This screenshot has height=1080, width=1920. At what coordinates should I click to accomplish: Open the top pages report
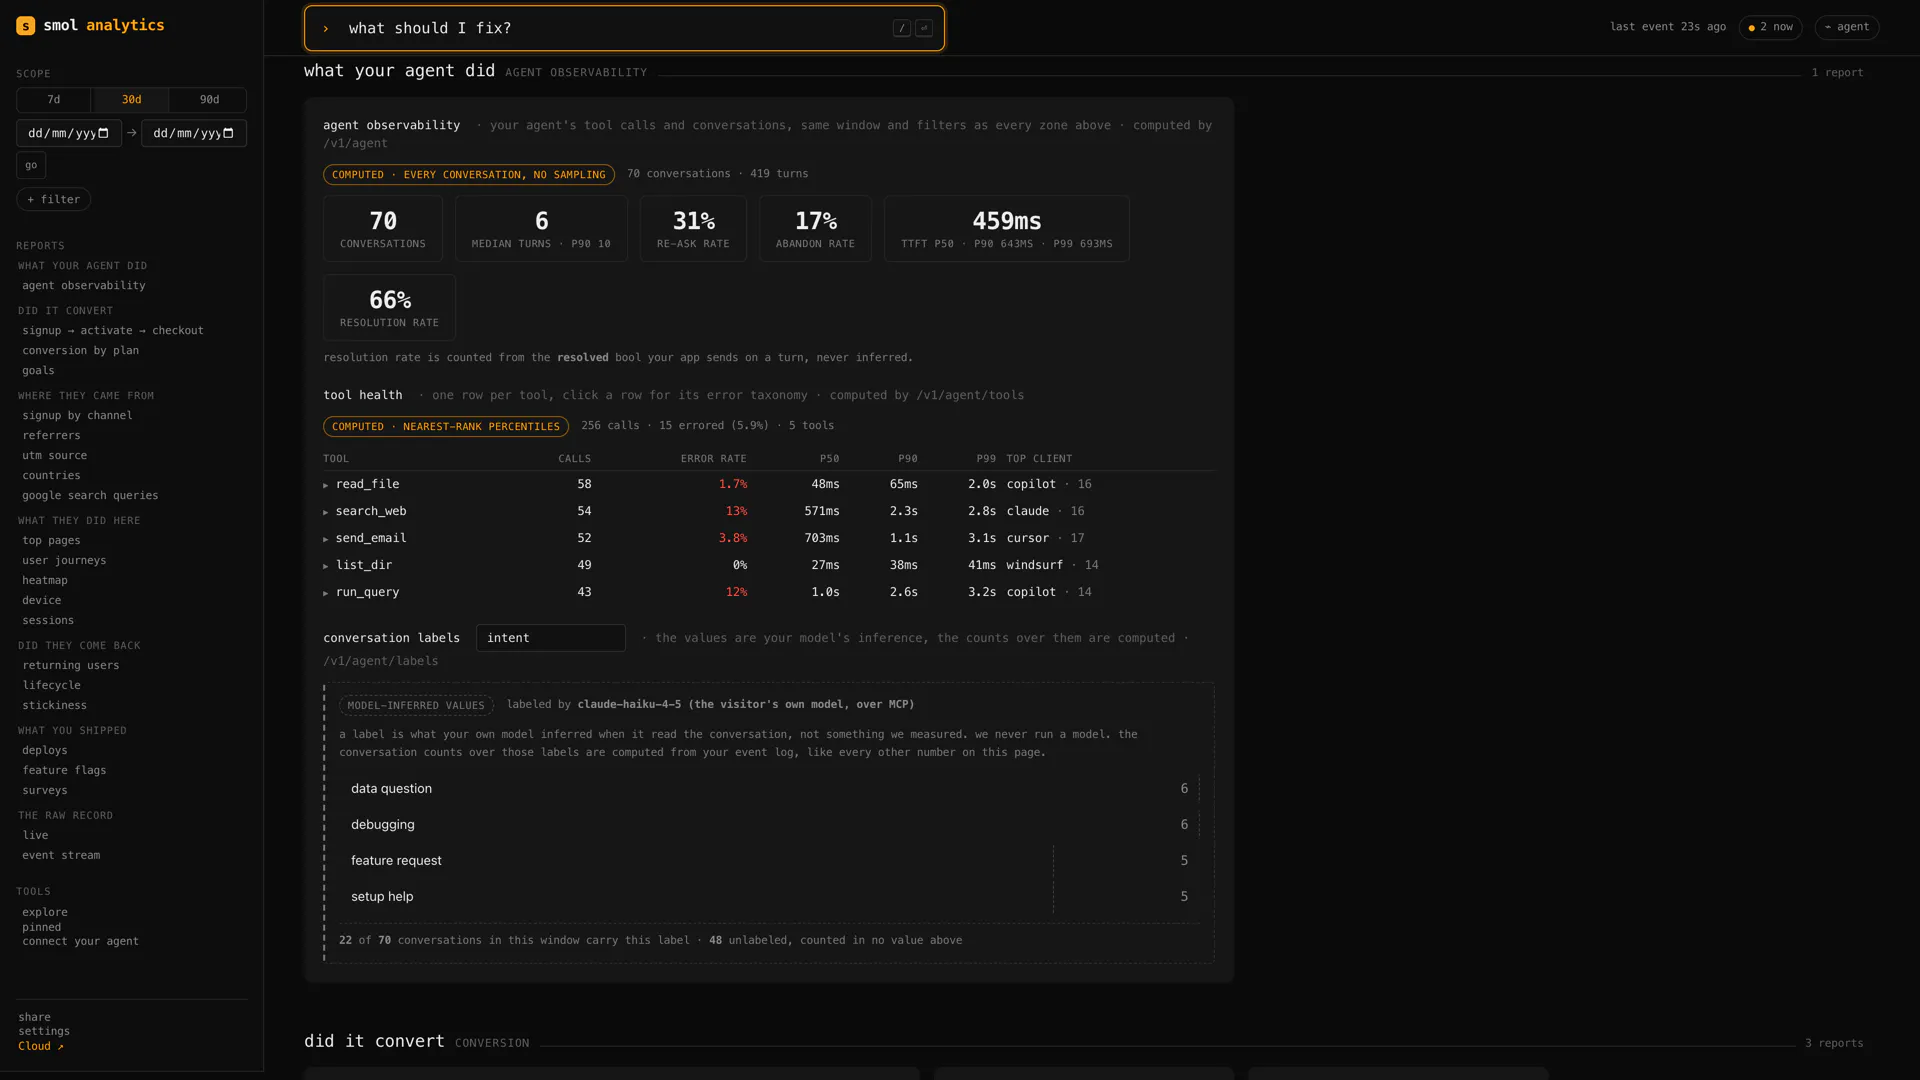pos(51,541)
